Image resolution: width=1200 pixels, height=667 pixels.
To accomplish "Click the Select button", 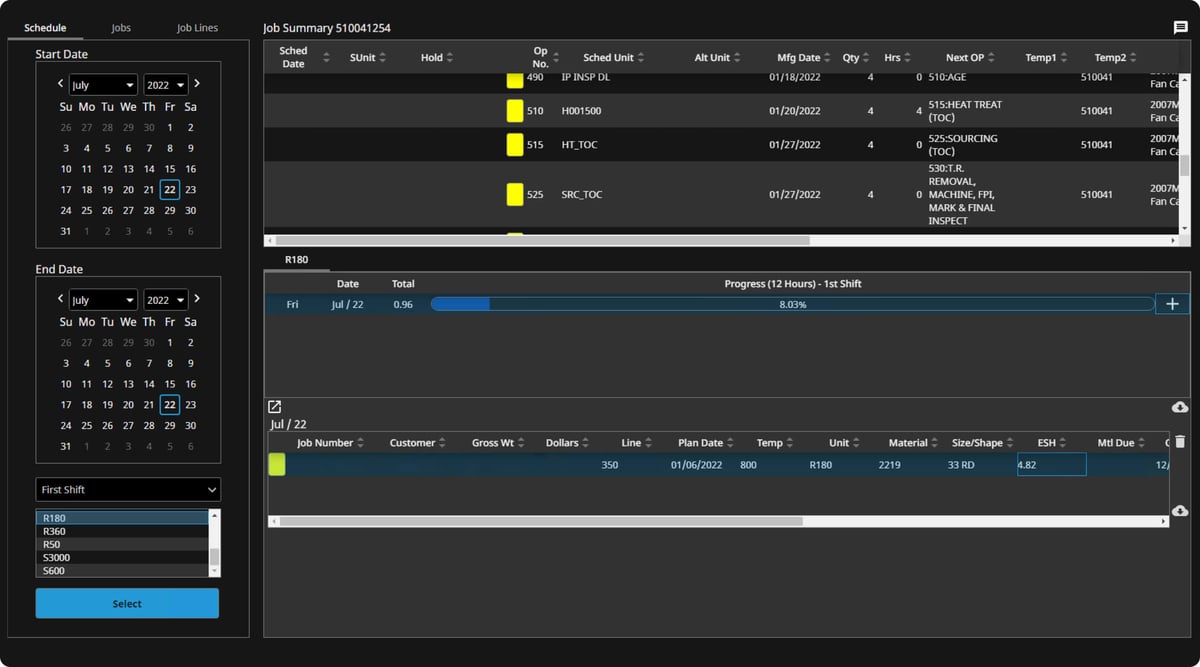I will 127,604.
